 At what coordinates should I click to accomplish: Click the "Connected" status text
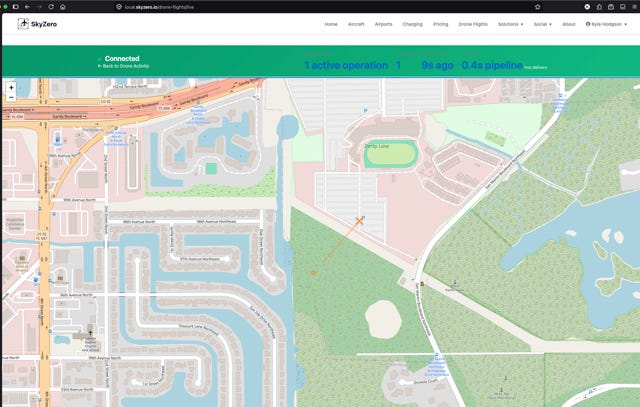[122, 58]
